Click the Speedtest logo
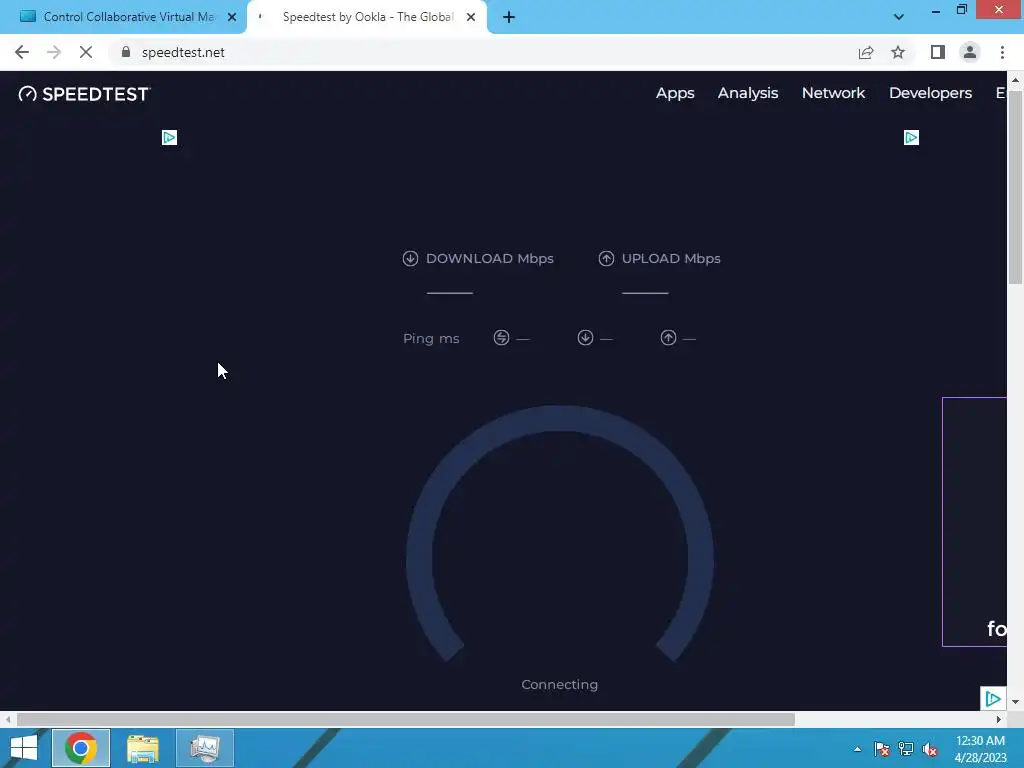Image resolution: width=1024 pixels, height=768 pixels. coord(84,94)
